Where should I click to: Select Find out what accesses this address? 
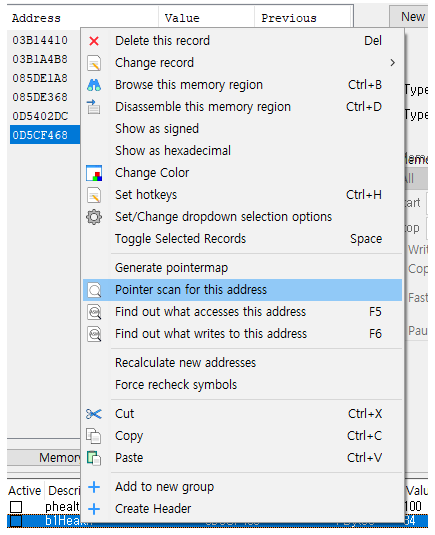pyautogui.click(x=243, y=312)
